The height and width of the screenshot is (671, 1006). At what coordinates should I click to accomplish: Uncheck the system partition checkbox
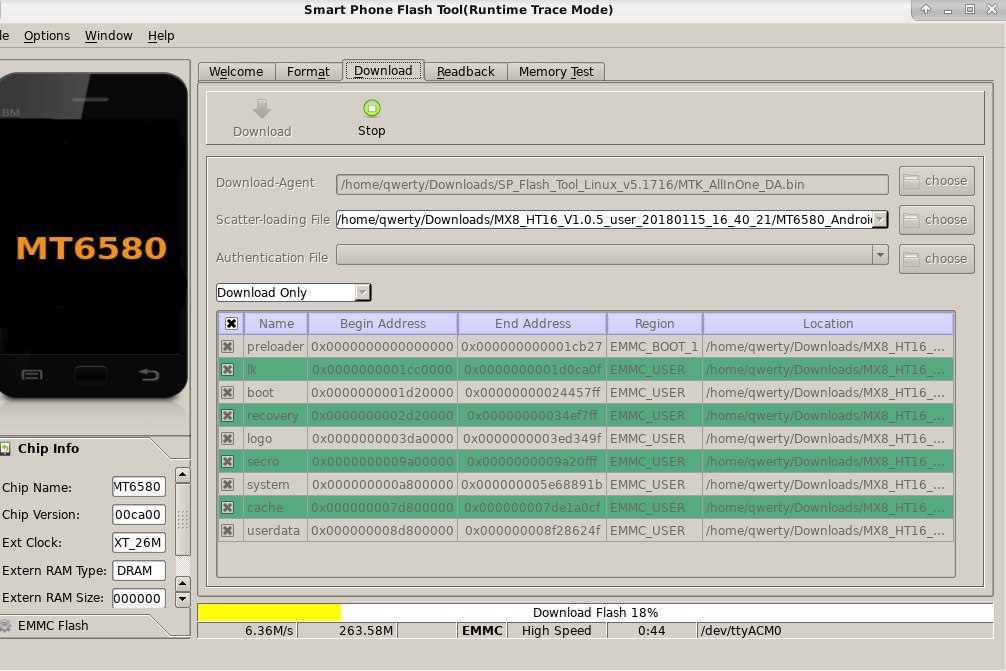click(227, 485)
